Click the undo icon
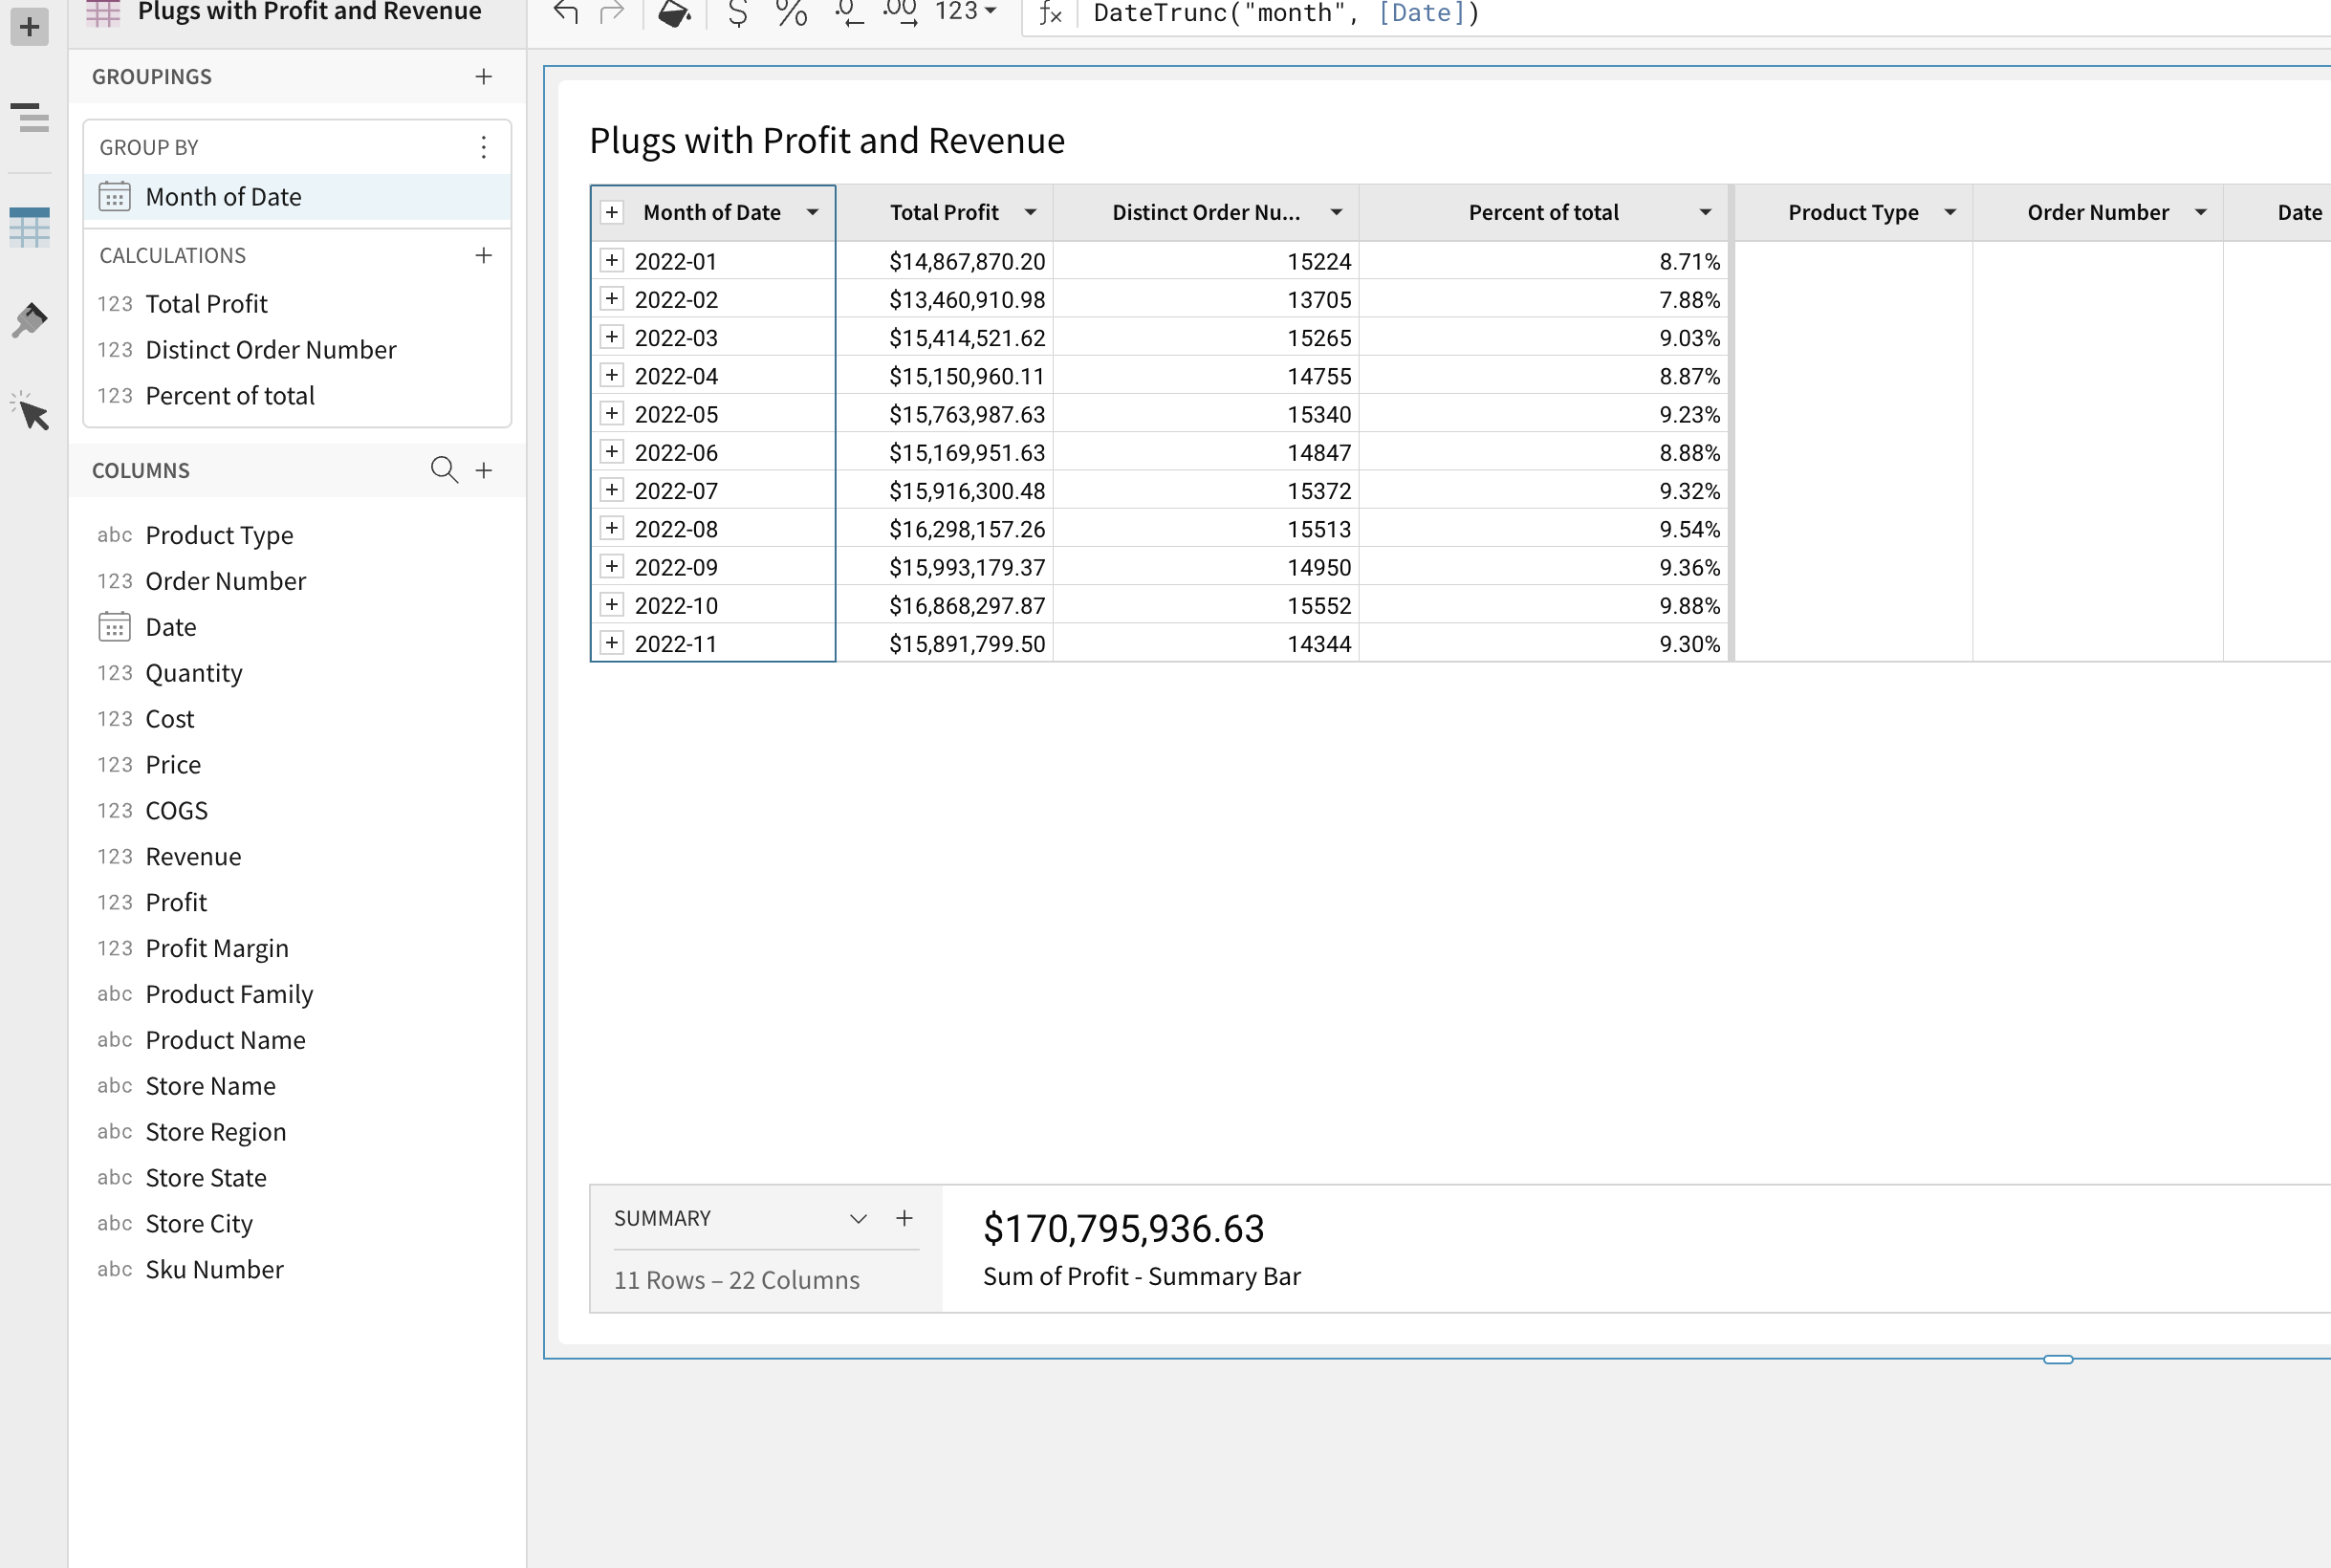 pyautogui.click(x=566, y=14)
